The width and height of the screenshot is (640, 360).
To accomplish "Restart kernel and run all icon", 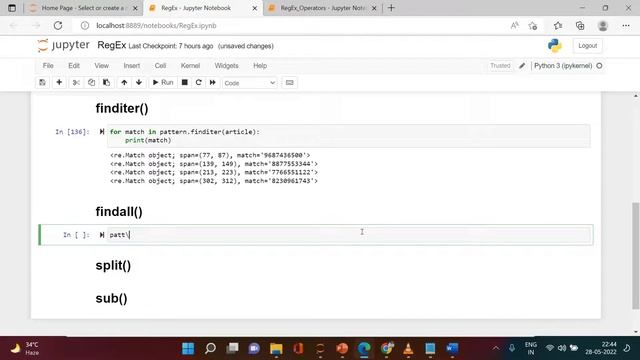I will click(x=213, y=82).
